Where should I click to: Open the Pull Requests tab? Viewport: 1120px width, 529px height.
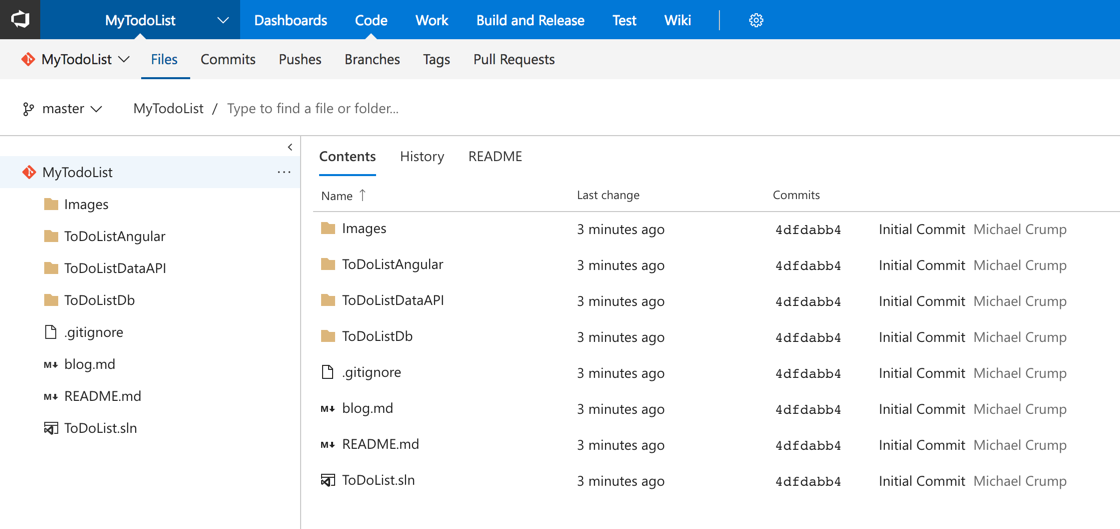pos(513,60)
